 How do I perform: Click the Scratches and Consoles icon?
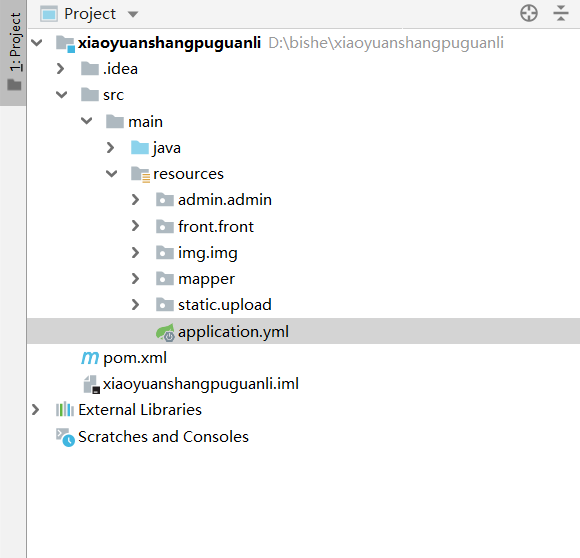(x=65, y=437)
